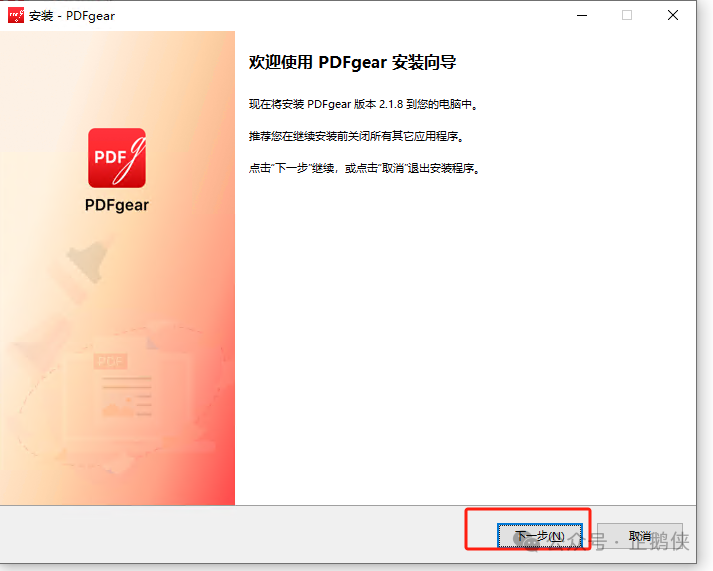This screenshot has width=713, height=571.
Task: Click the PDFgear icon in the title bar
Action: (15, 15)
